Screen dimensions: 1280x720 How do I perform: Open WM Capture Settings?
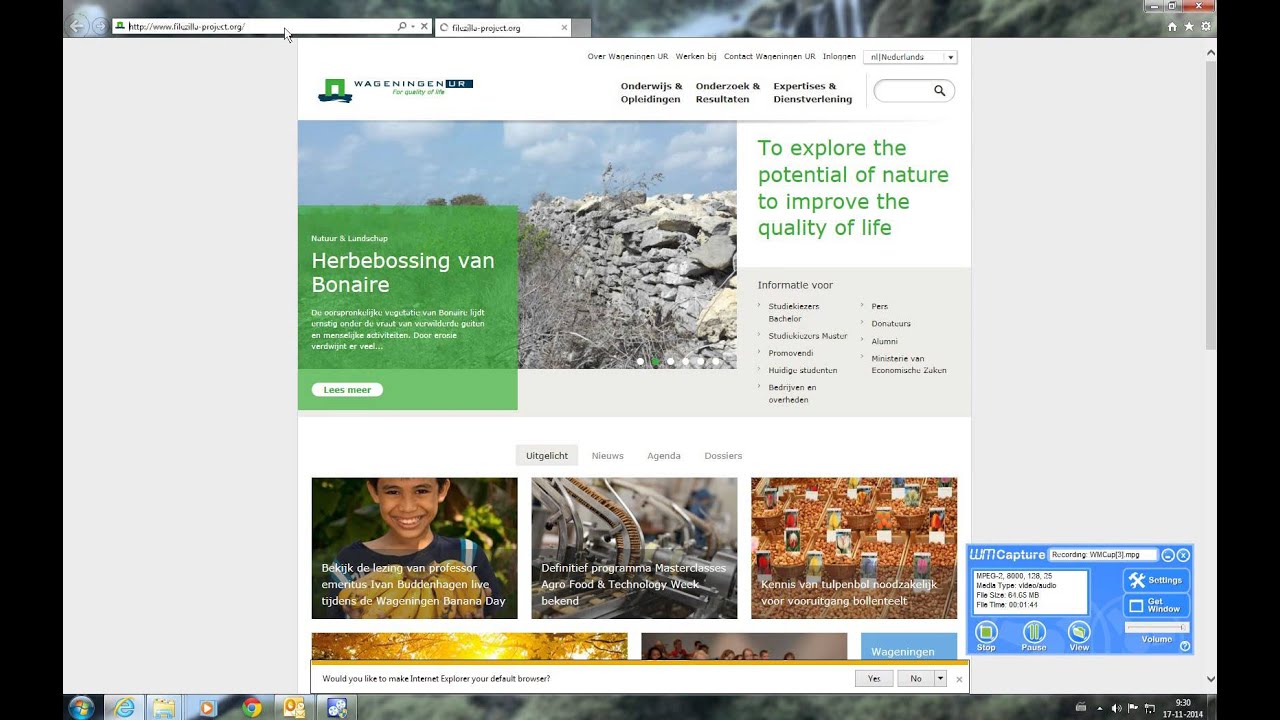(x=1156, y=580)
